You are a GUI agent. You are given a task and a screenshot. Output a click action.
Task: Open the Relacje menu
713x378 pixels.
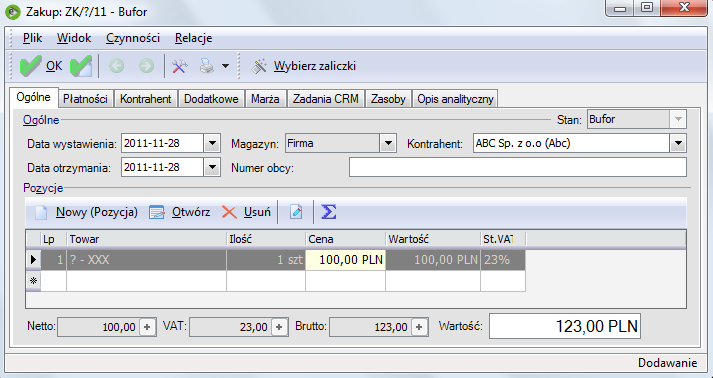pos(193,38)
